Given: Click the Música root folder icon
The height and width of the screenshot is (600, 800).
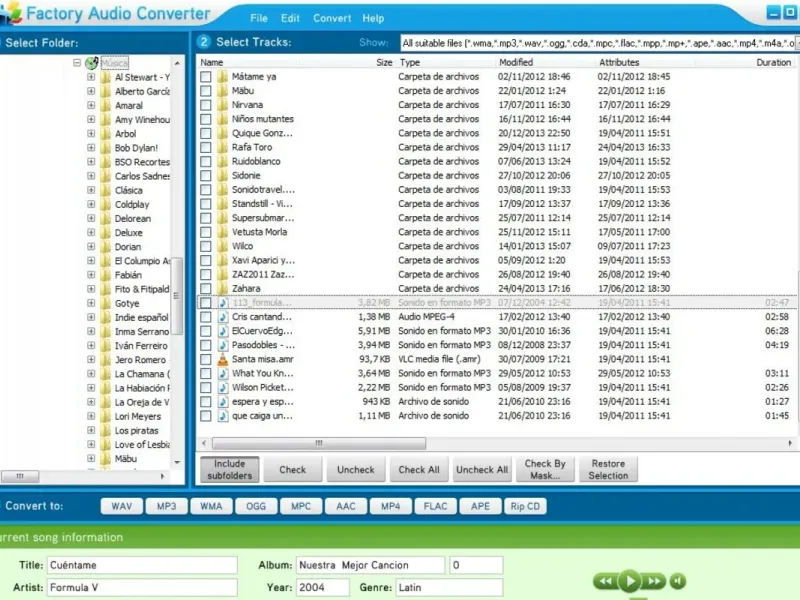Looking at the screenshot, I should click(x=92, y=63).
